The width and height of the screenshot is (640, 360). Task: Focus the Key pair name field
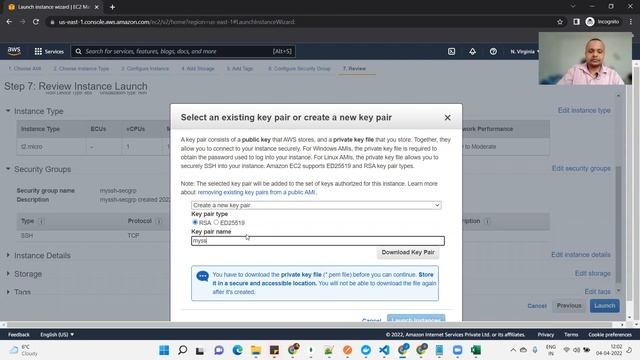point(318,241)
